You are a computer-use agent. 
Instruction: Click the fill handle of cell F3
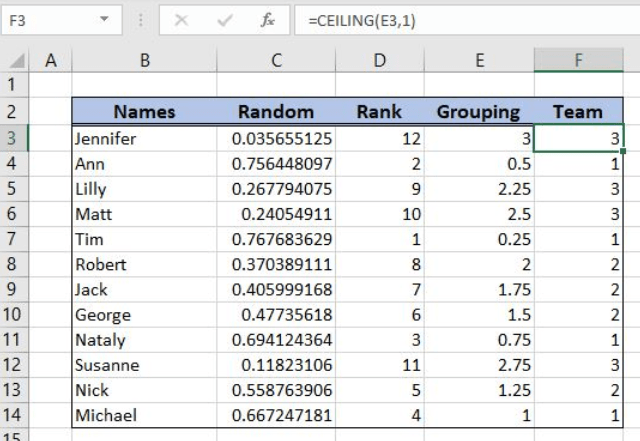623,151
